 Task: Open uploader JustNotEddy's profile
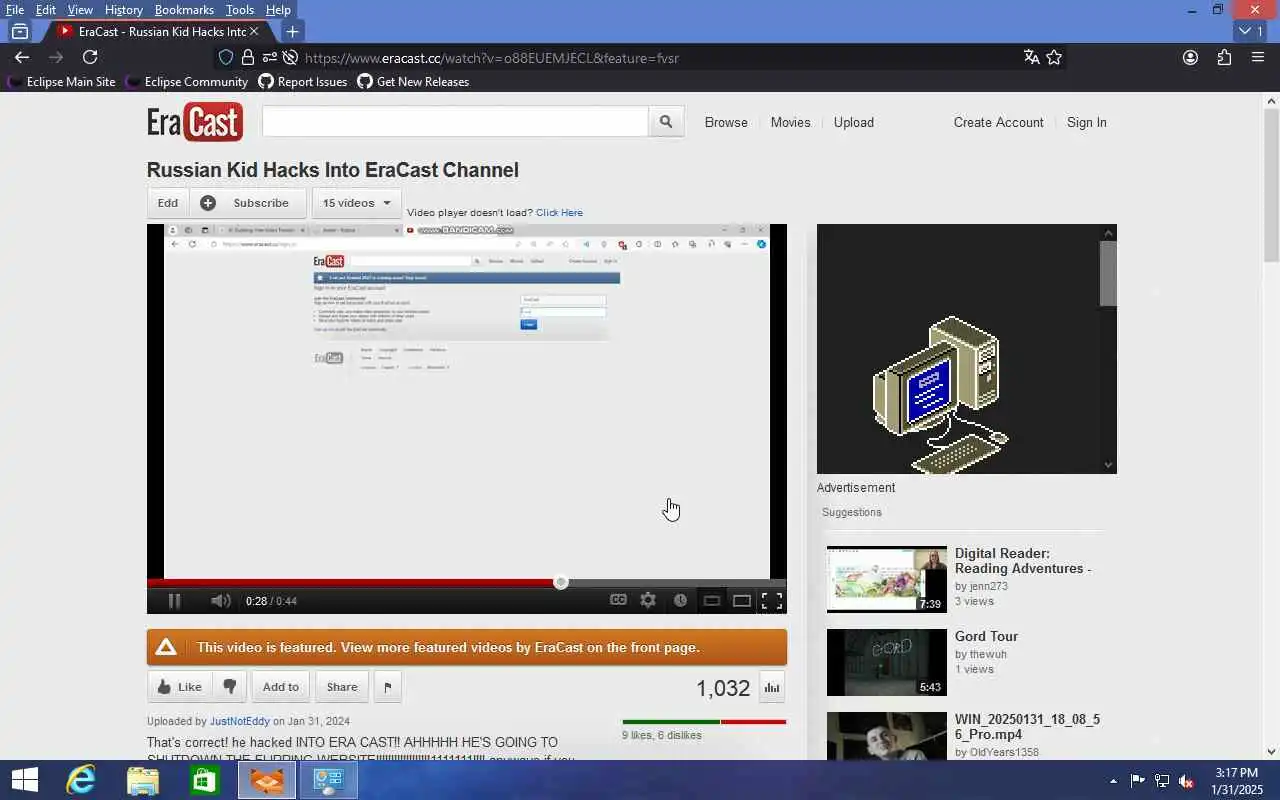(x=240, y=721)
